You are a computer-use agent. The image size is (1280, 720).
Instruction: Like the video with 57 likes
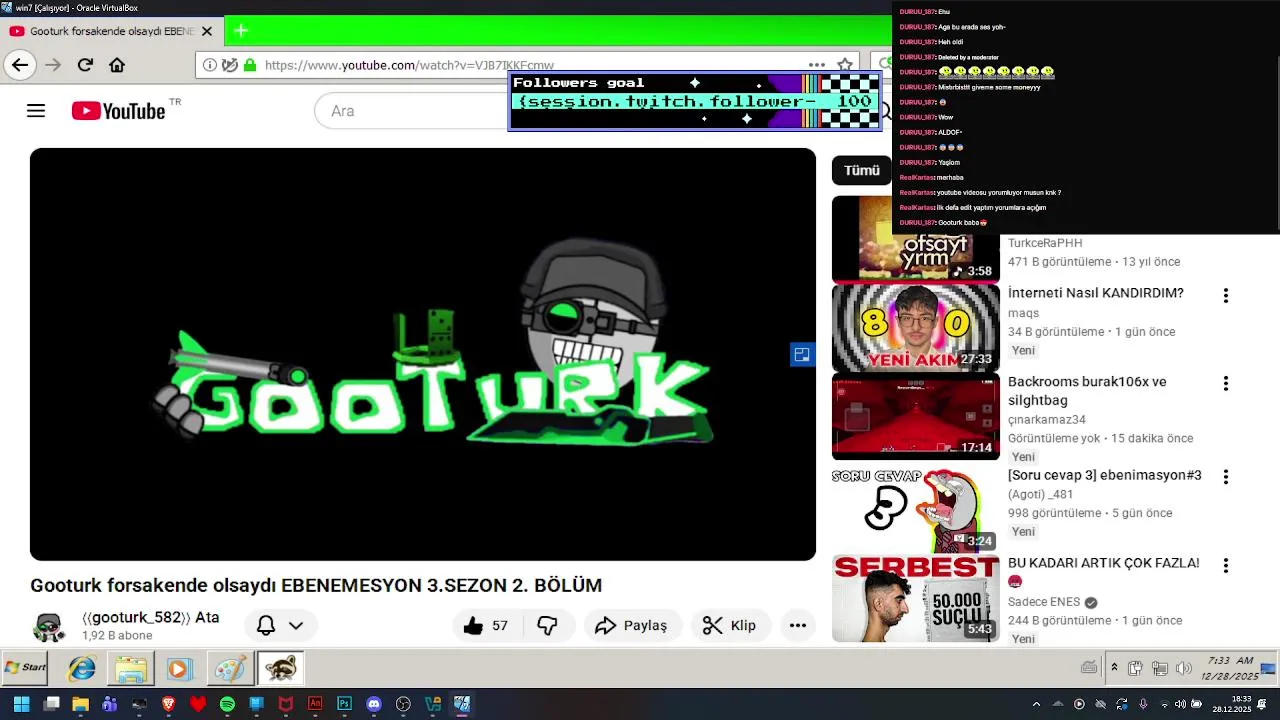486,626
